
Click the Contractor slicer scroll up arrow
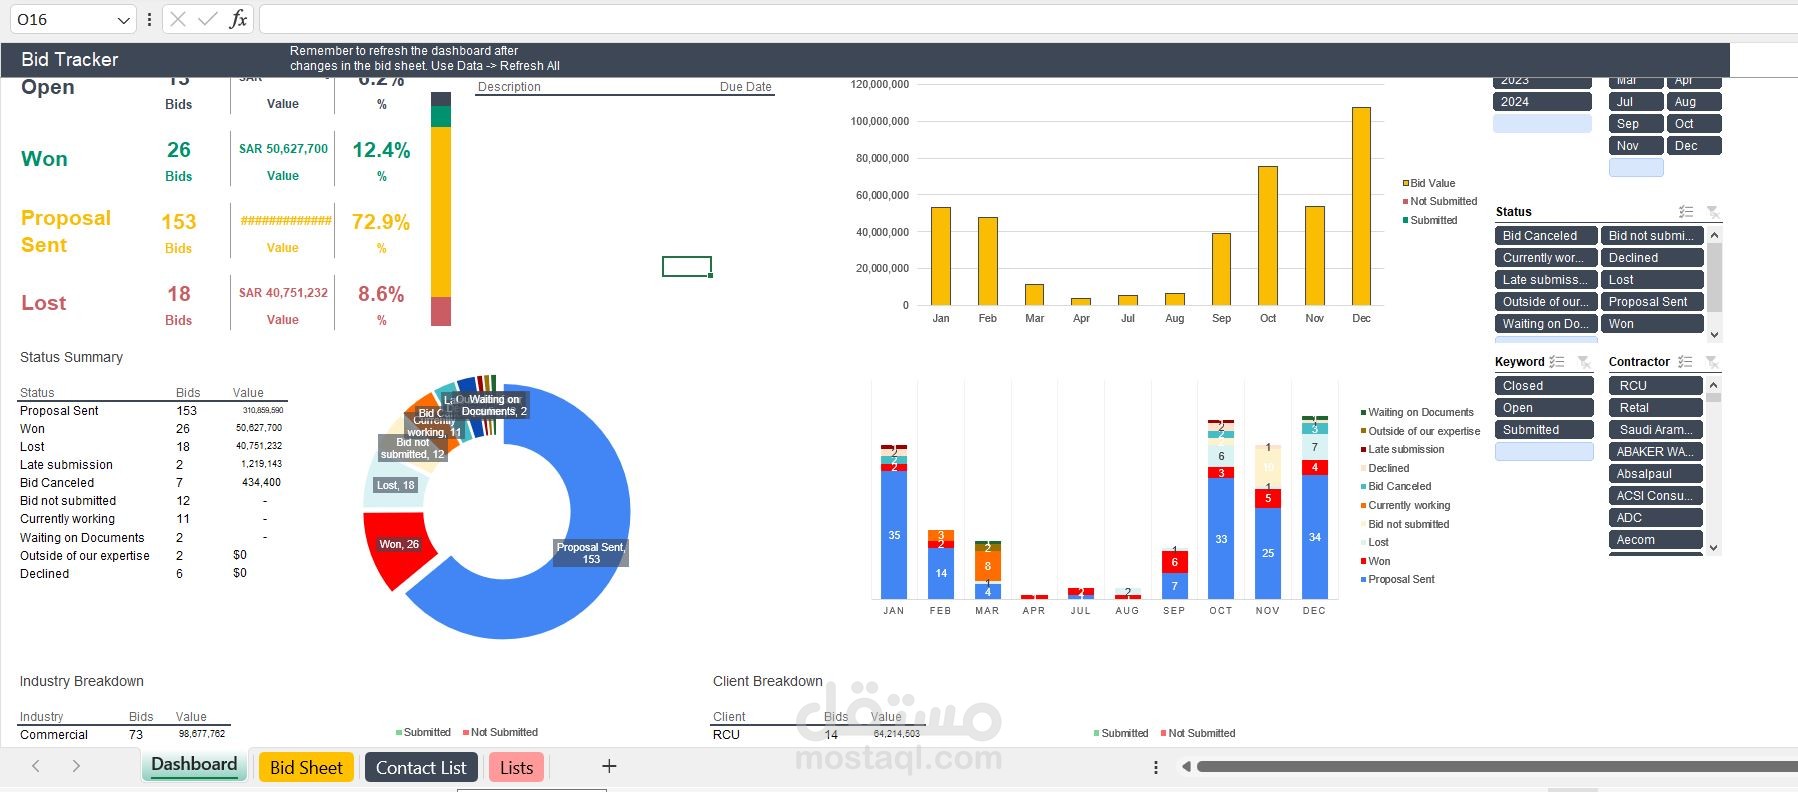[1714, 385]
